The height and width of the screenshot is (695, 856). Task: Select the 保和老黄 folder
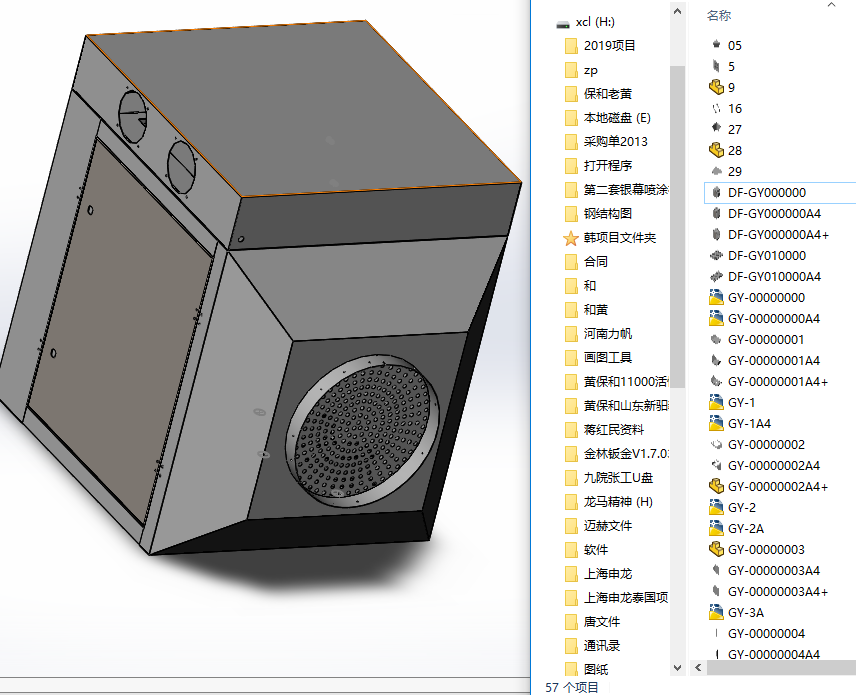coord(608,94)
